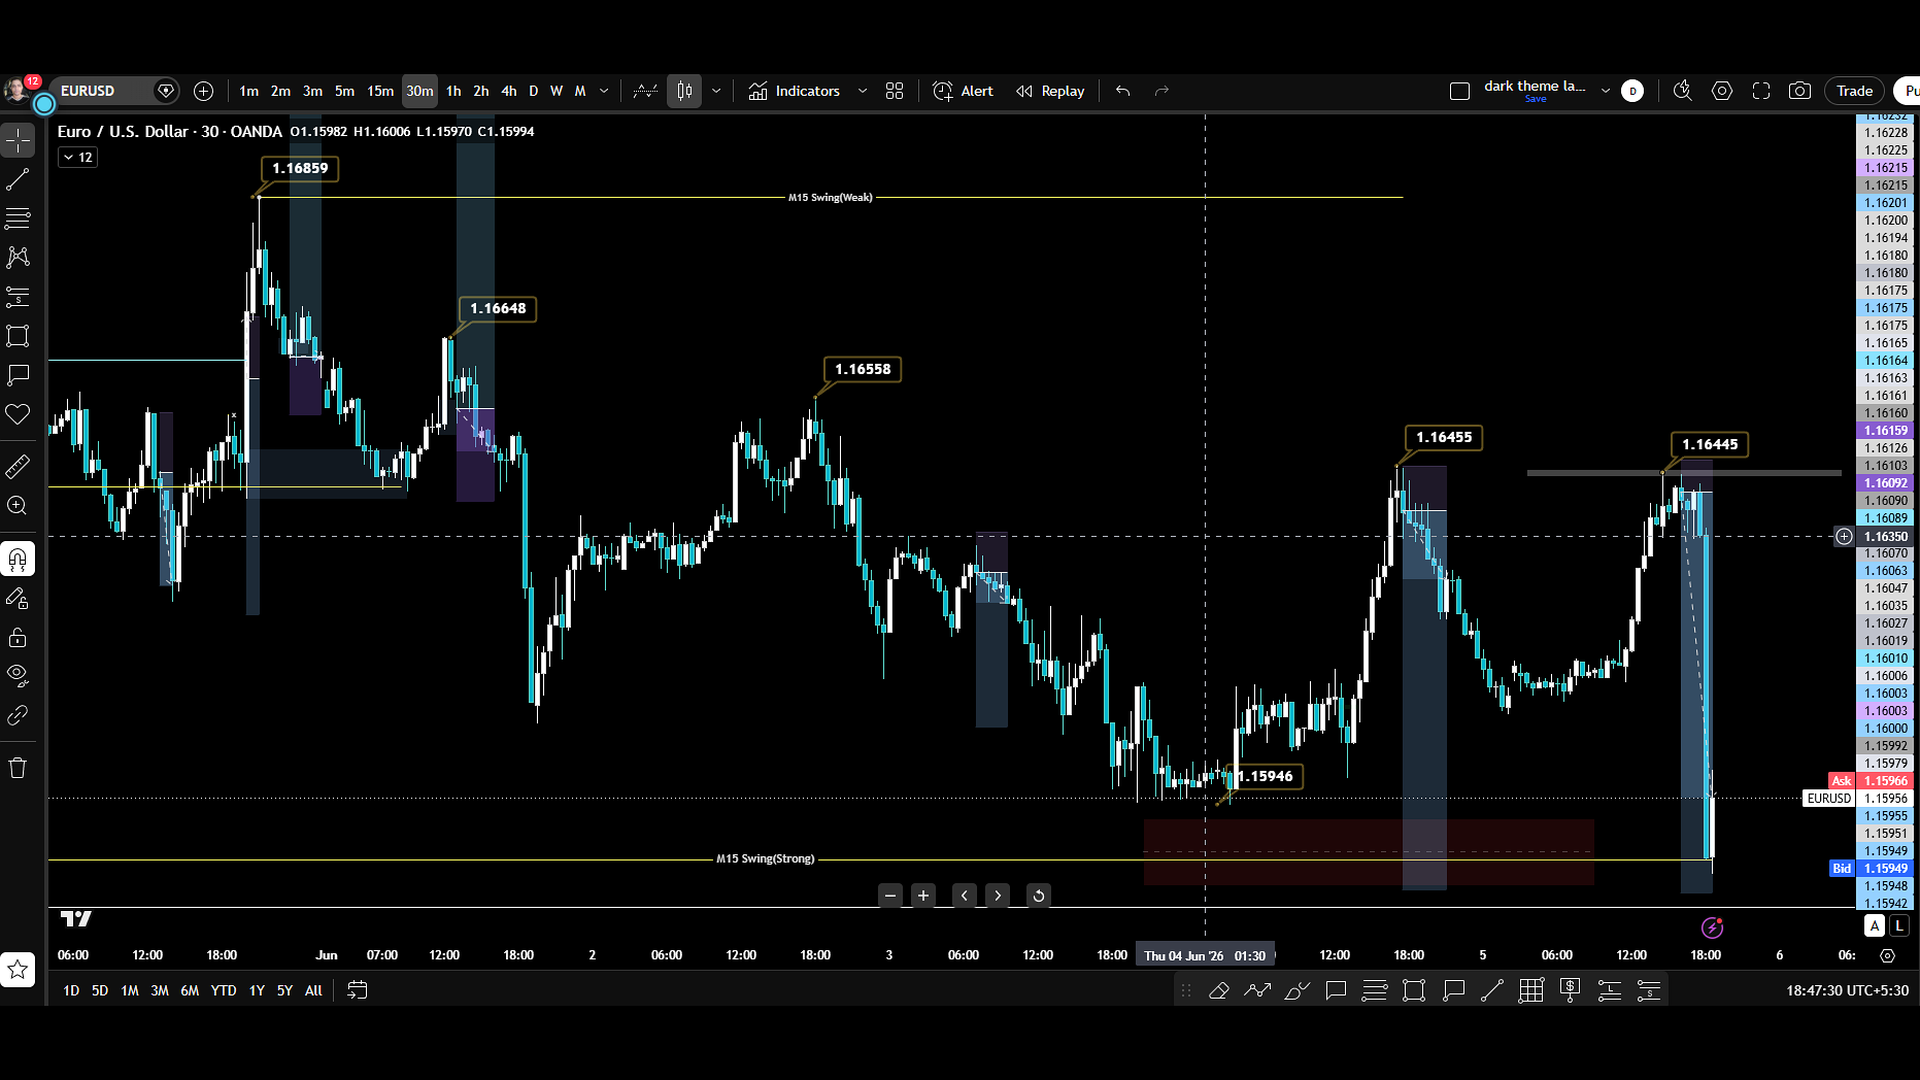The image size is (1920, 1080).
Task: Select the brush tool in bottom toolbar
Action: (1297, 991)
